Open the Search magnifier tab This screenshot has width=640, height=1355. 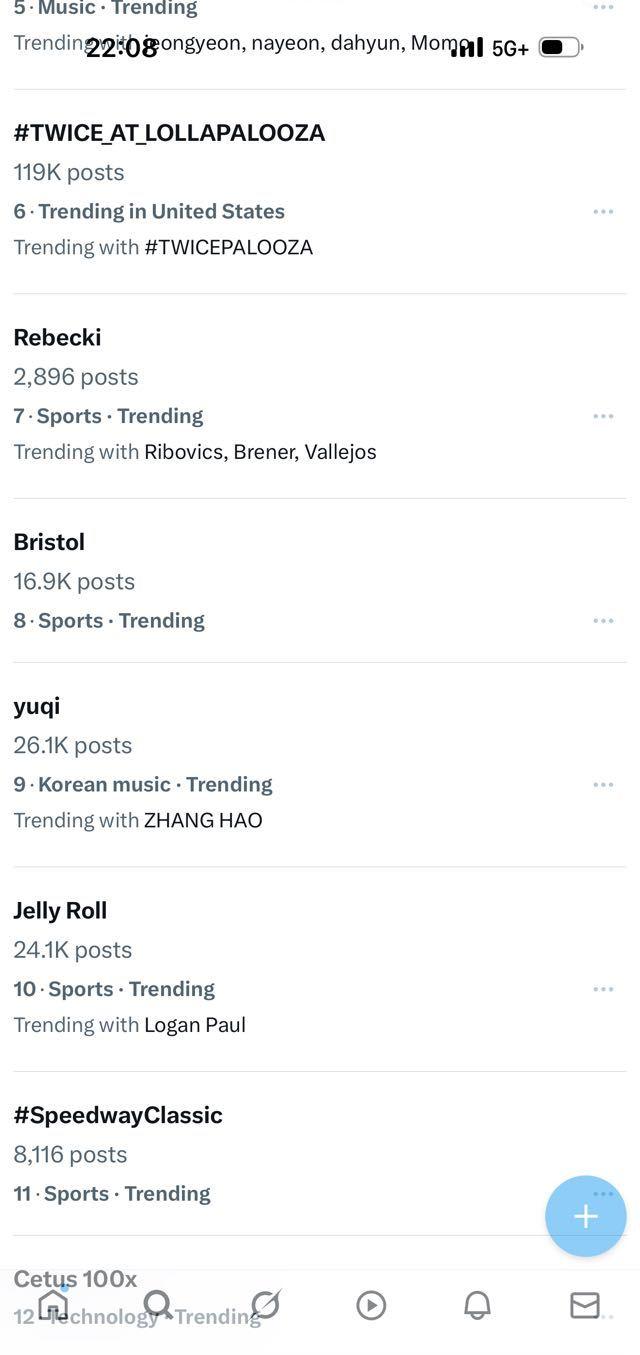pos(159,1304)
